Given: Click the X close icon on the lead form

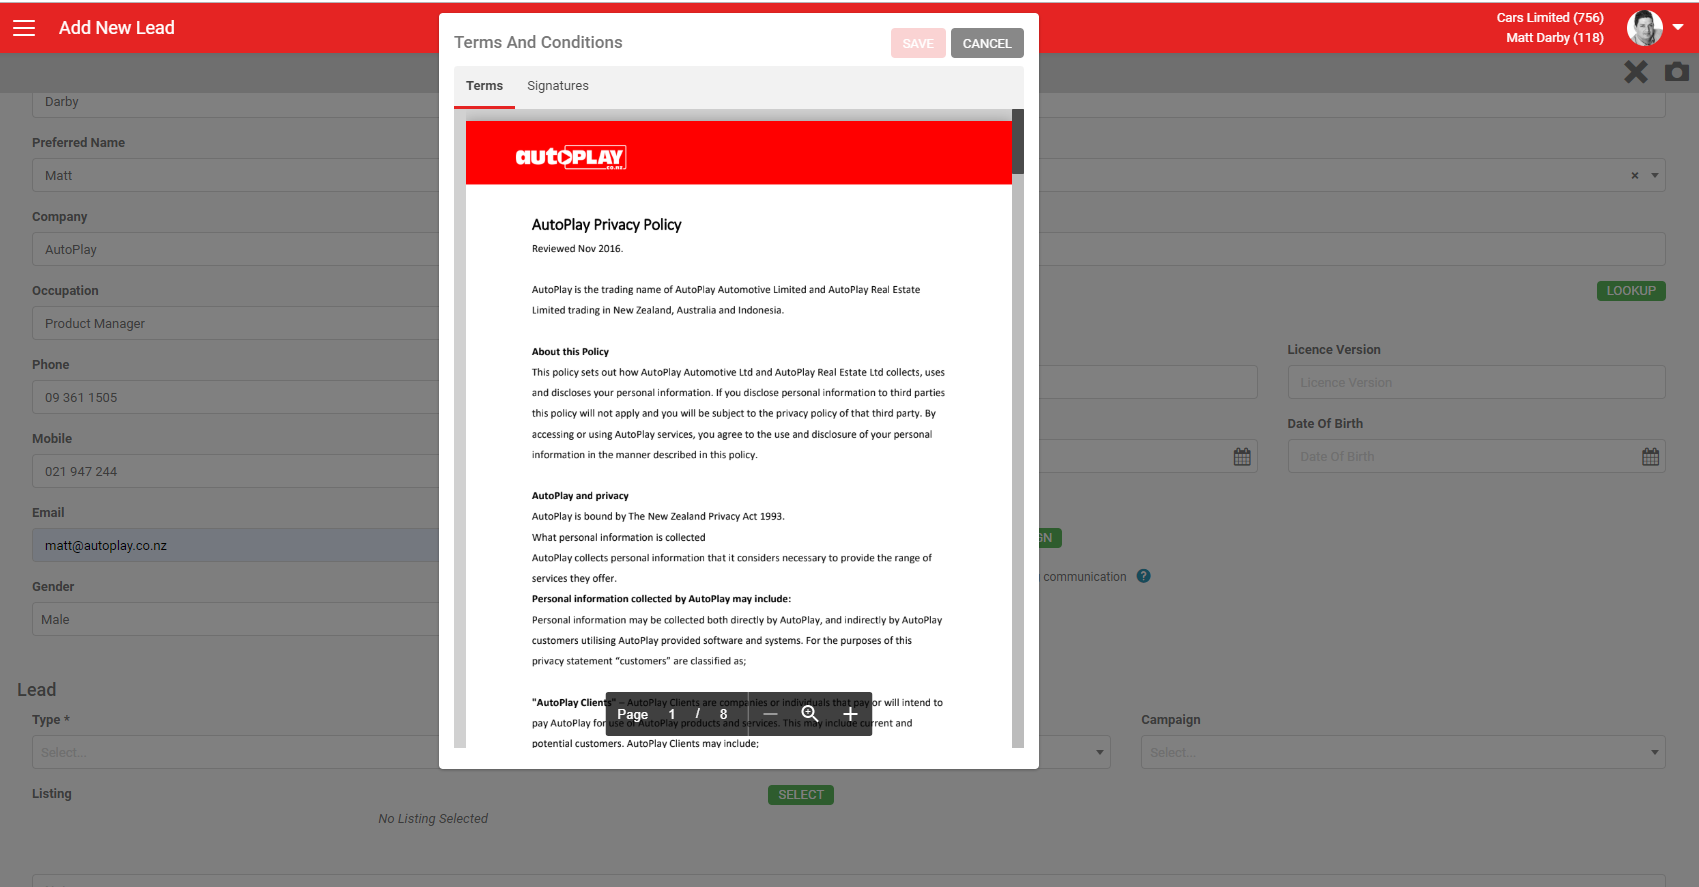Looking at the screenshot, I should point(1636,72).
